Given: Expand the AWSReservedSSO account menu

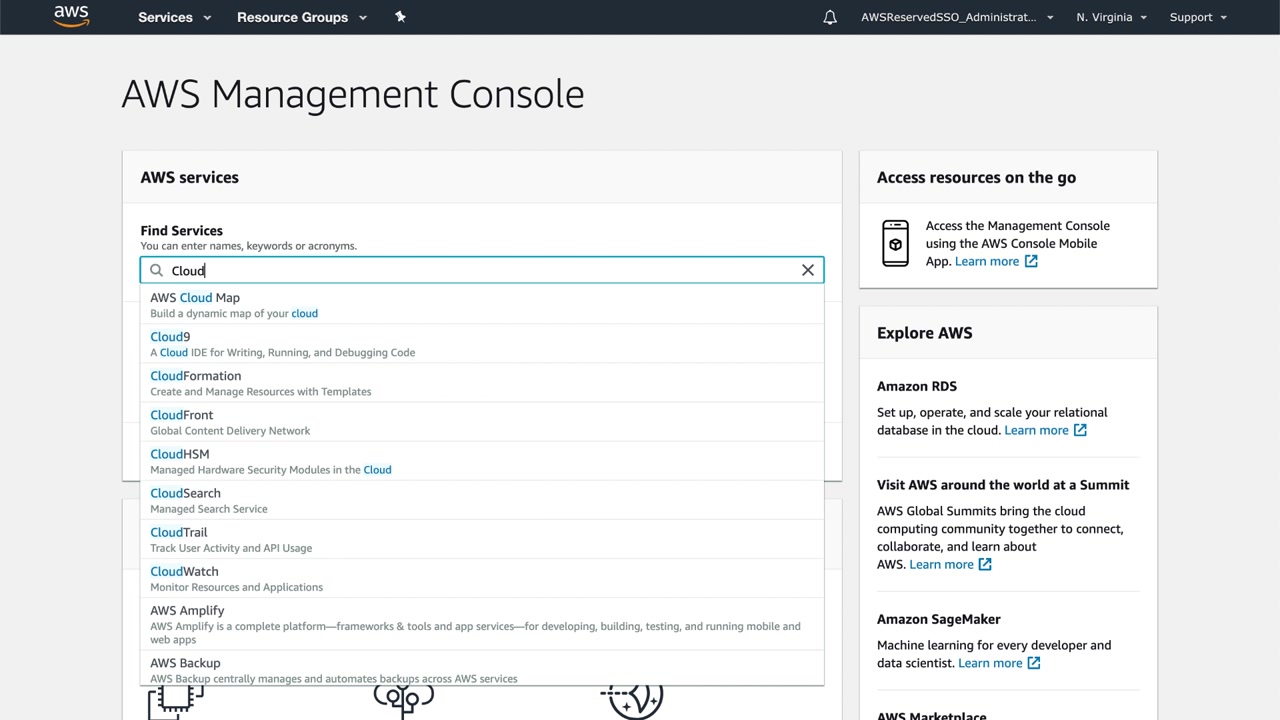Looking at the screenshot, I should click(x=957, y=17).
